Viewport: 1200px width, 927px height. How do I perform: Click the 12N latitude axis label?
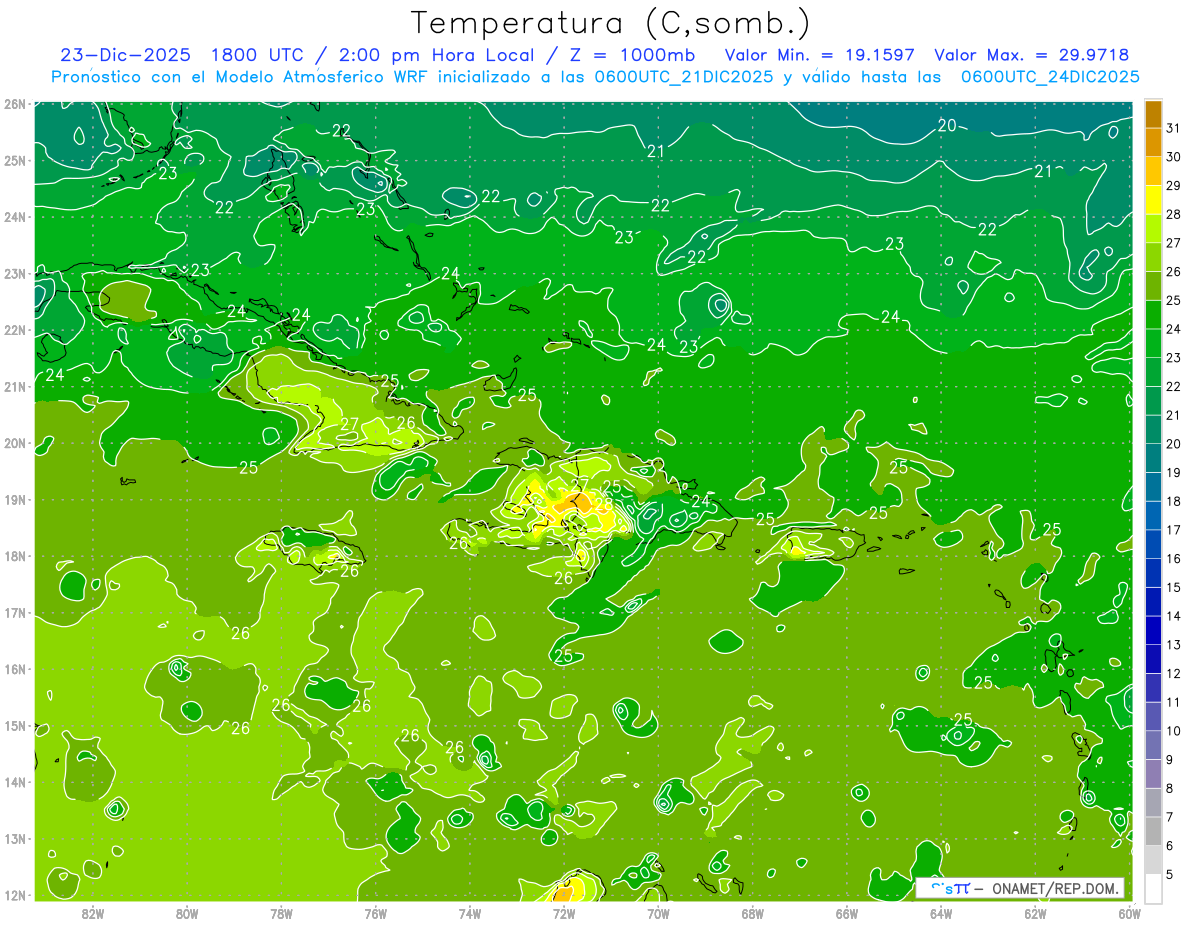point(15,894)
